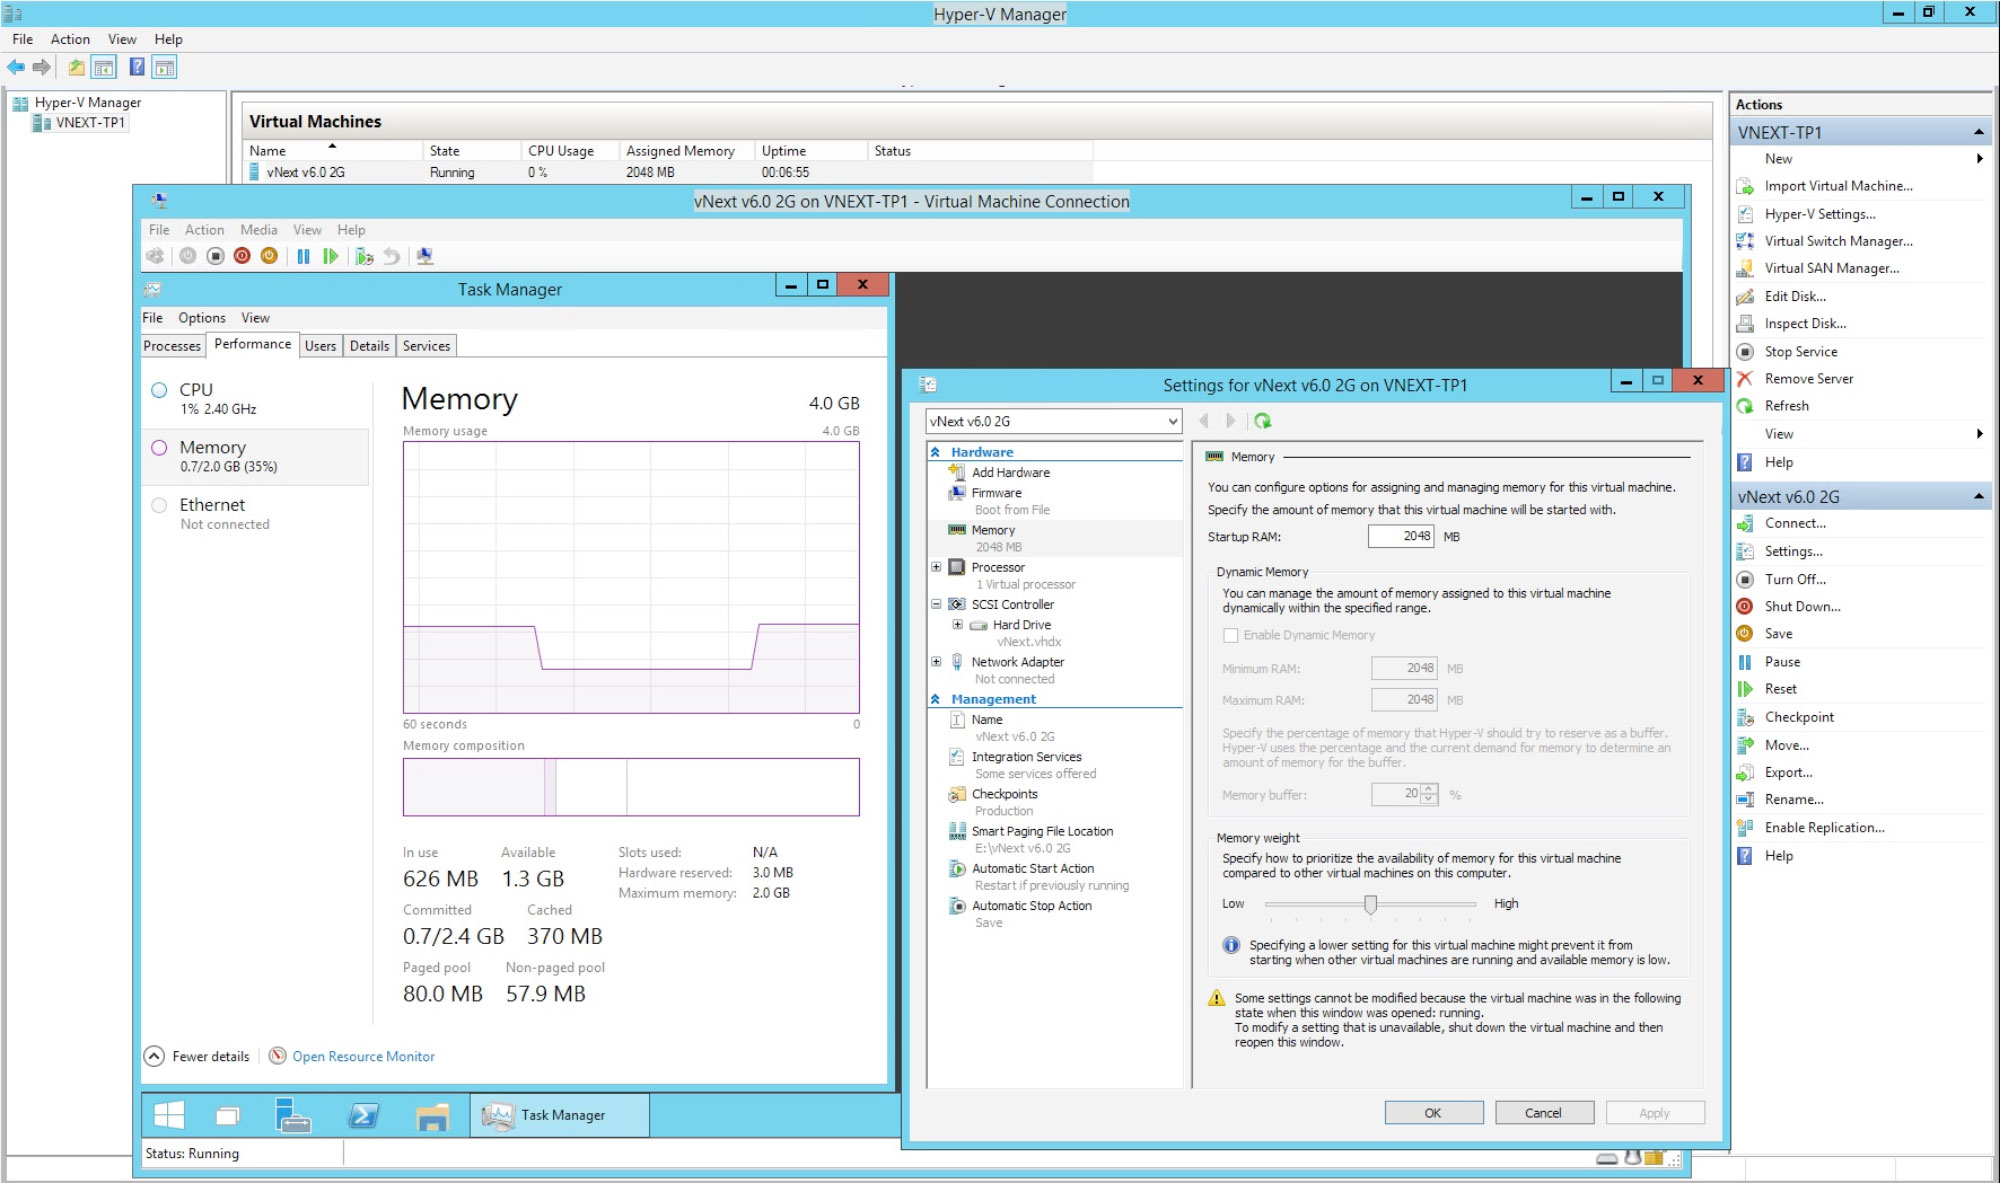Select Automatic Stop Action item

click(1031, 906)
